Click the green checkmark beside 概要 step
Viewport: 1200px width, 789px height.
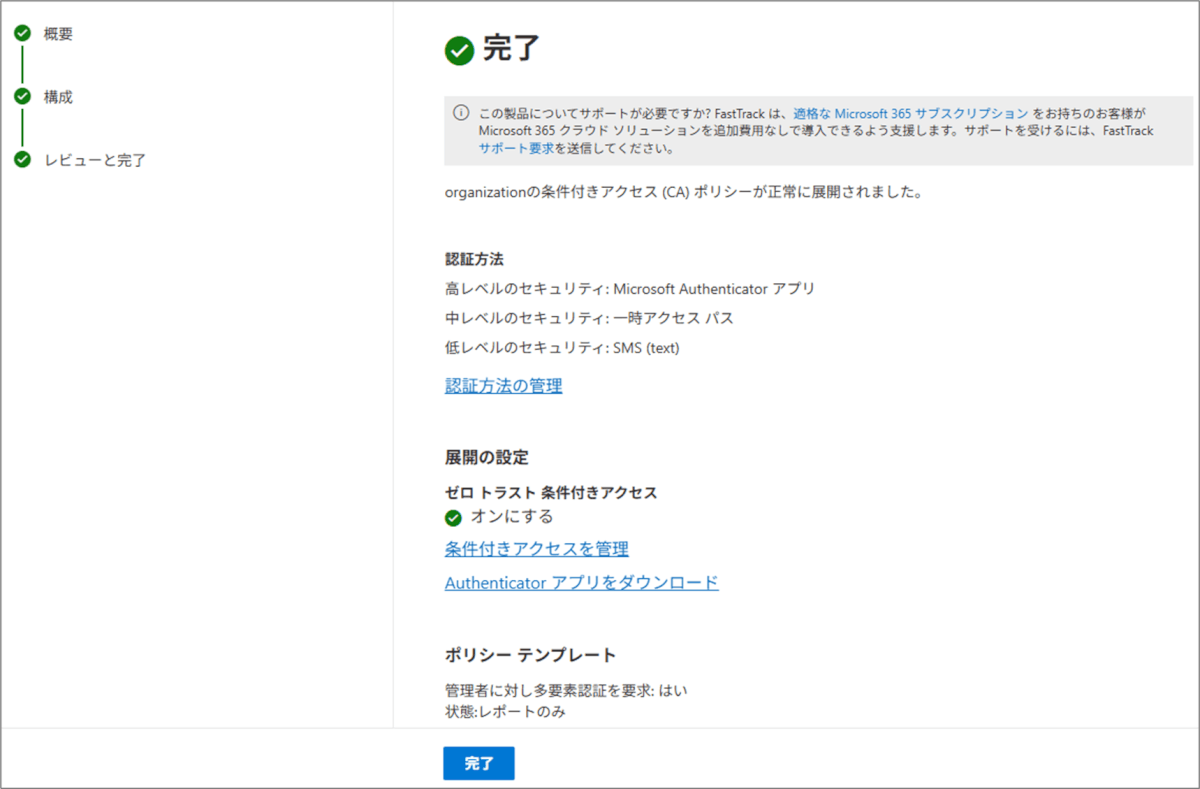coord(22,33)
